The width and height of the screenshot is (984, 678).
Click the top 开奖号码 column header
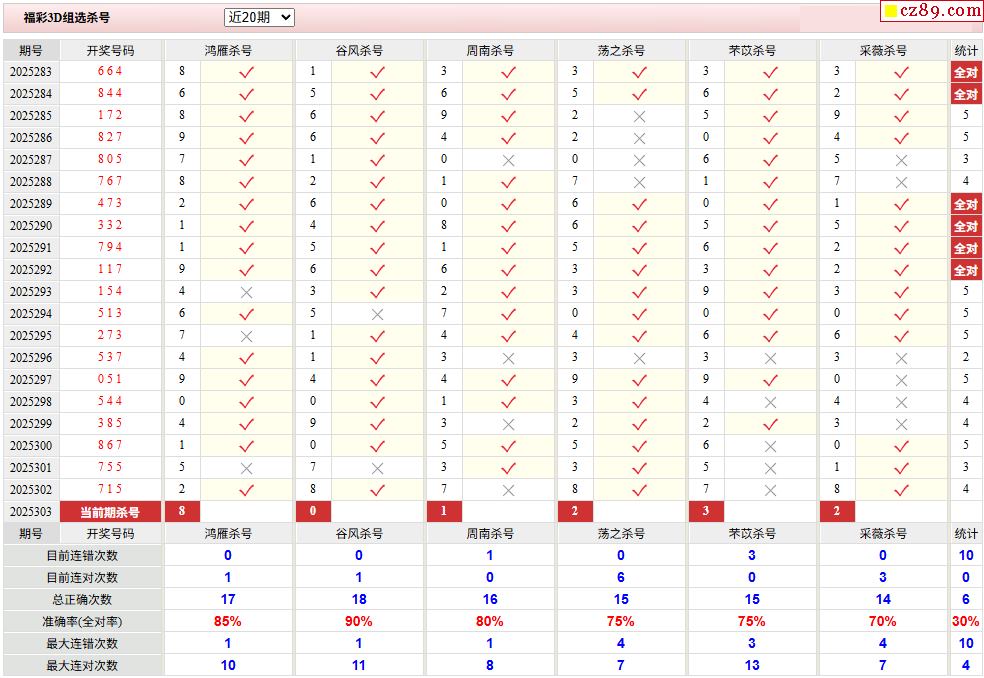110,51
